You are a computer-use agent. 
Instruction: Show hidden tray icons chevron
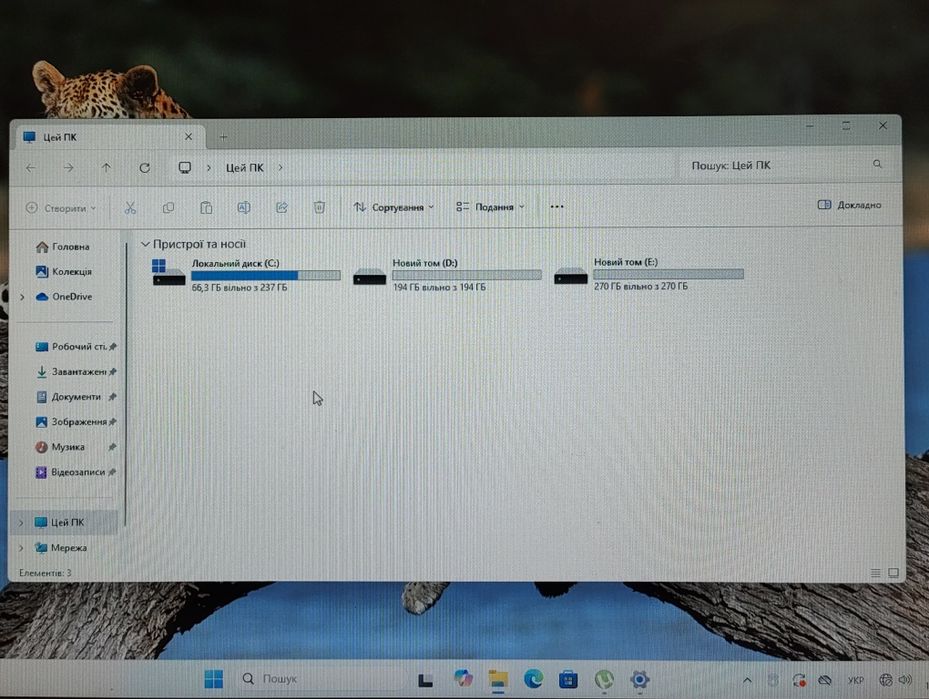pyautogui.click(x=747, y=680)
